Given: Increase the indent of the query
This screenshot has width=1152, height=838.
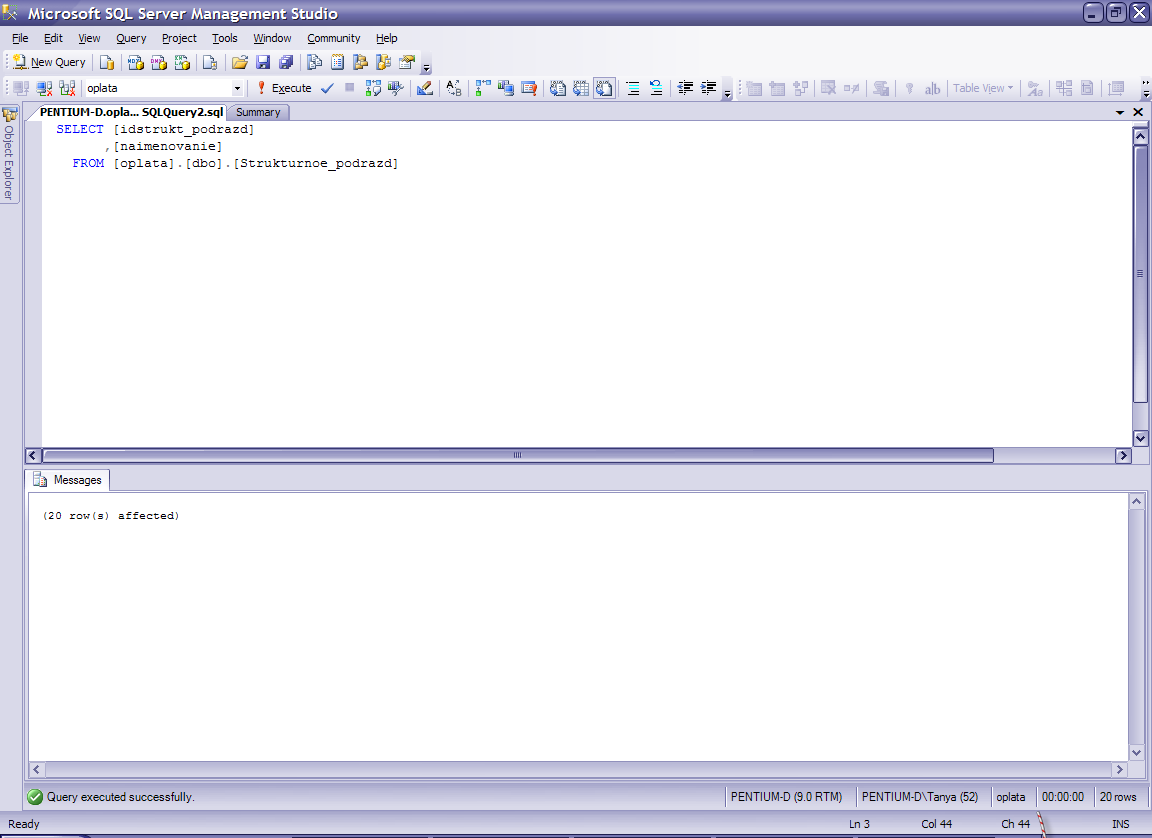Looking at the screenshot, I should (708, 88).
